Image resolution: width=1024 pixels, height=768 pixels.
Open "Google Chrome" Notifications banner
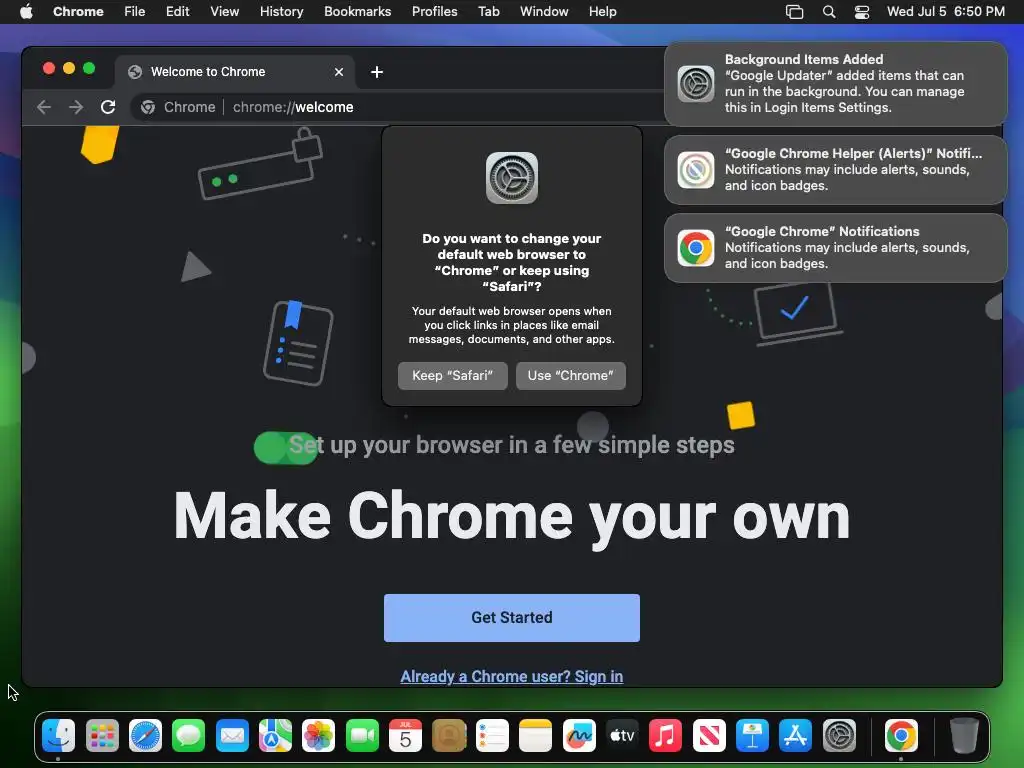[835, 248]
